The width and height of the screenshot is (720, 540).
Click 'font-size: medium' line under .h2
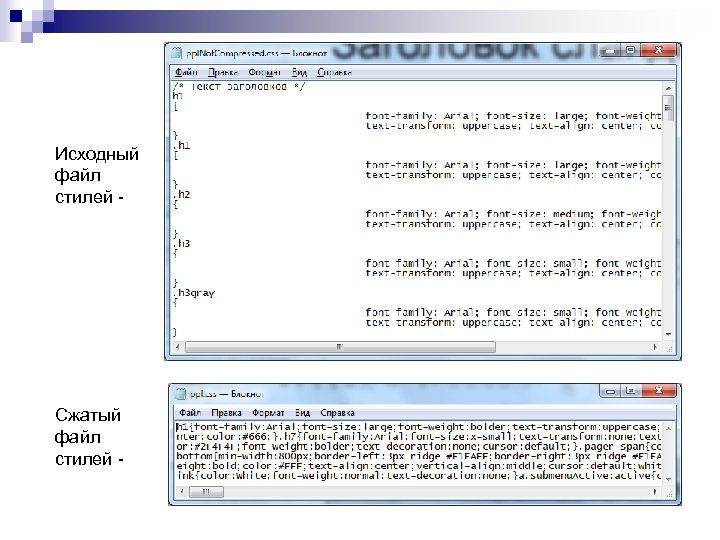tap(513, 214)
